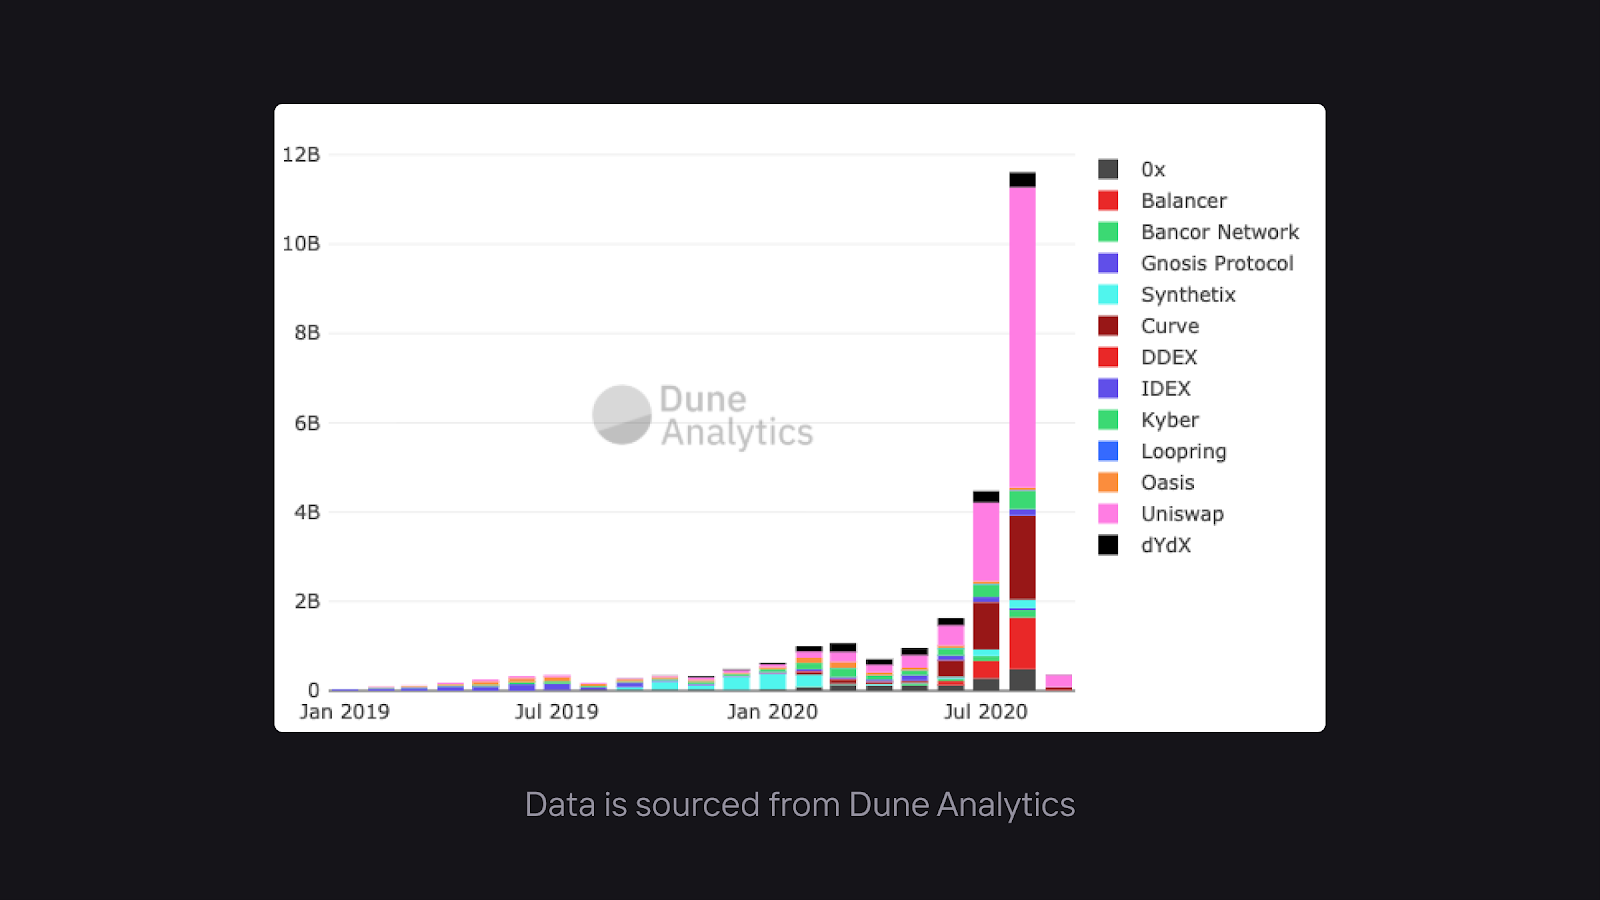Select the tallest bar's pink Uniswap segment

1022,337
